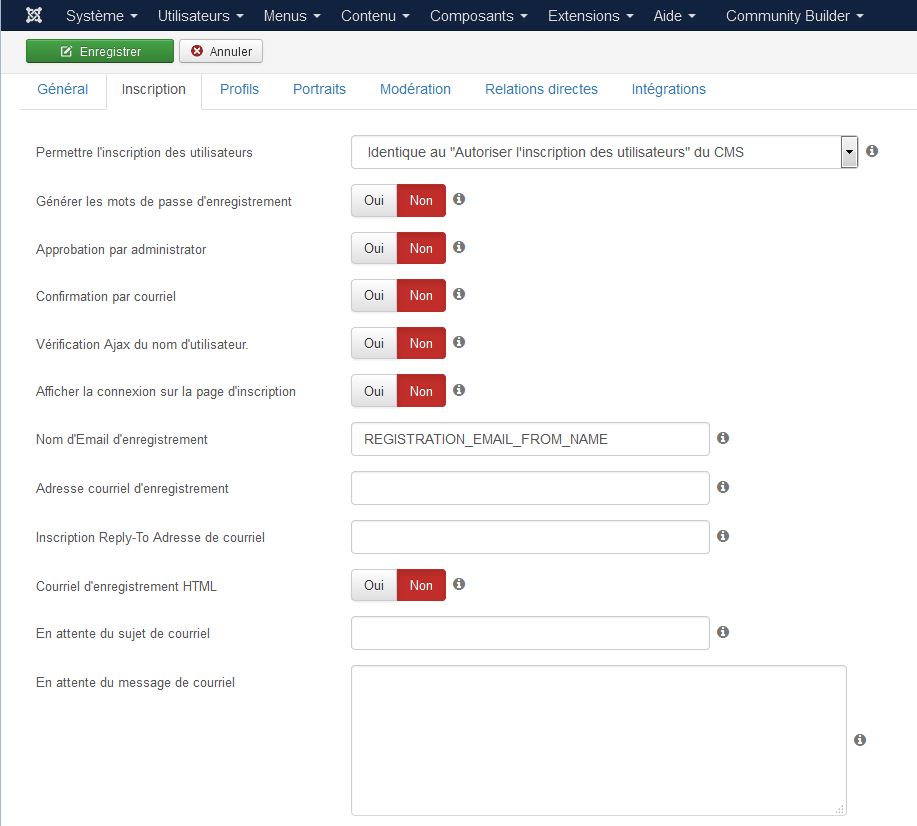This screenshot has height=826, width=917.
Task: Click the Annuler button
Action: [221, 51]
